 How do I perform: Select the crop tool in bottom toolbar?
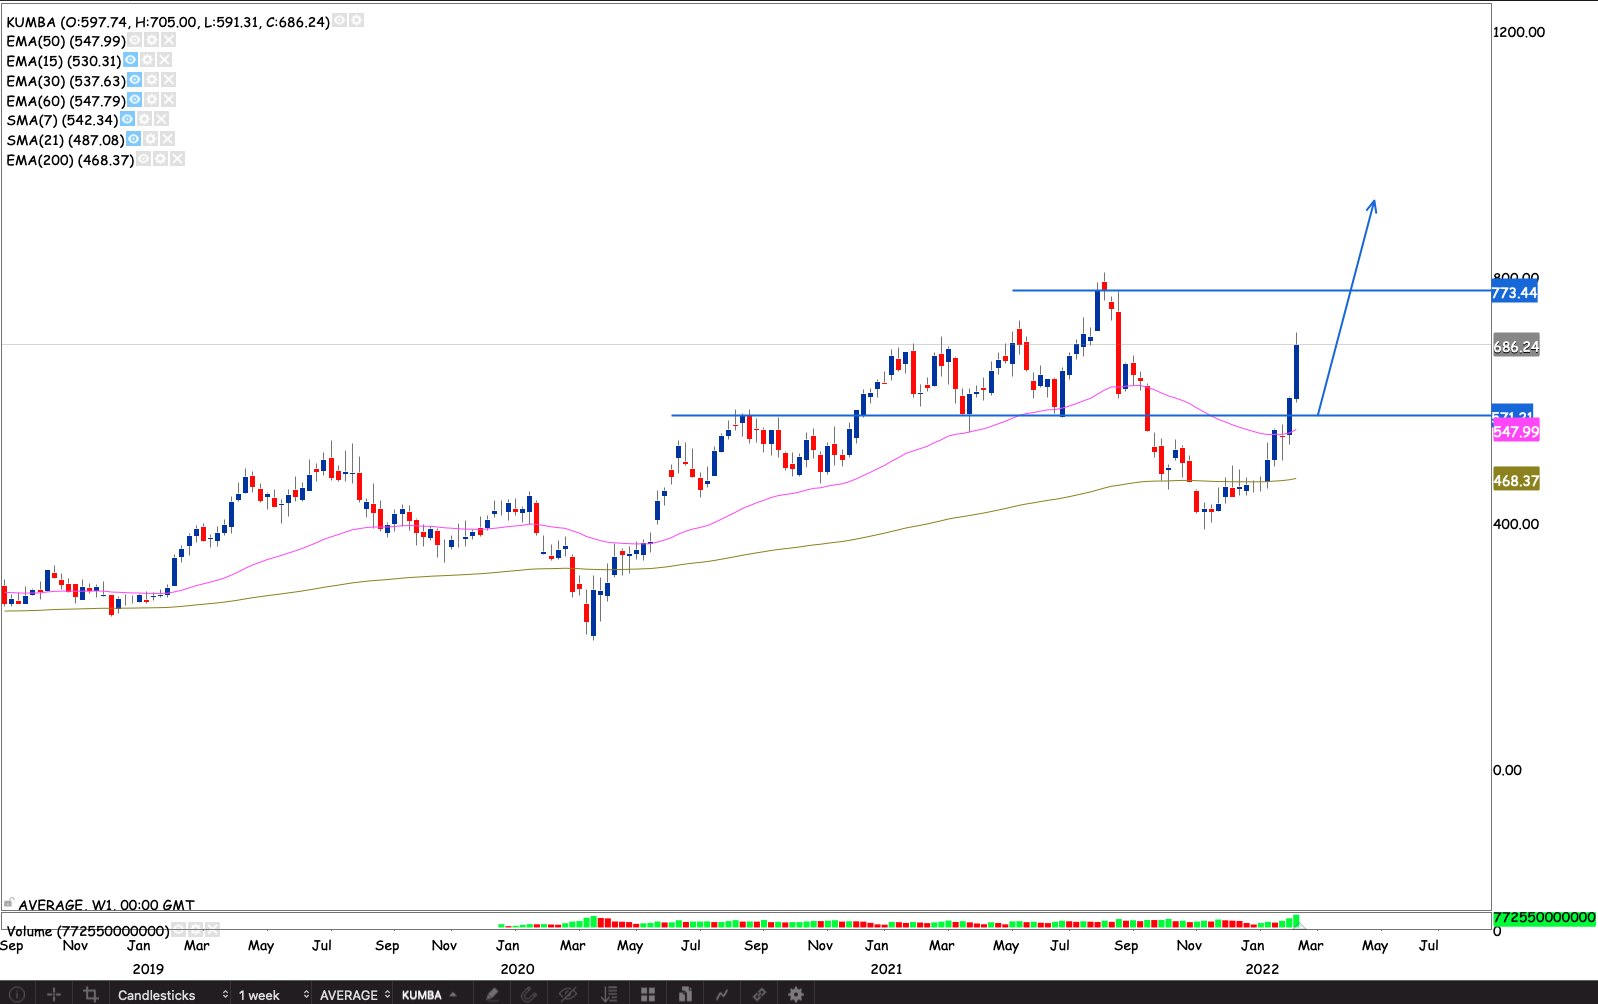coord(91,994)
